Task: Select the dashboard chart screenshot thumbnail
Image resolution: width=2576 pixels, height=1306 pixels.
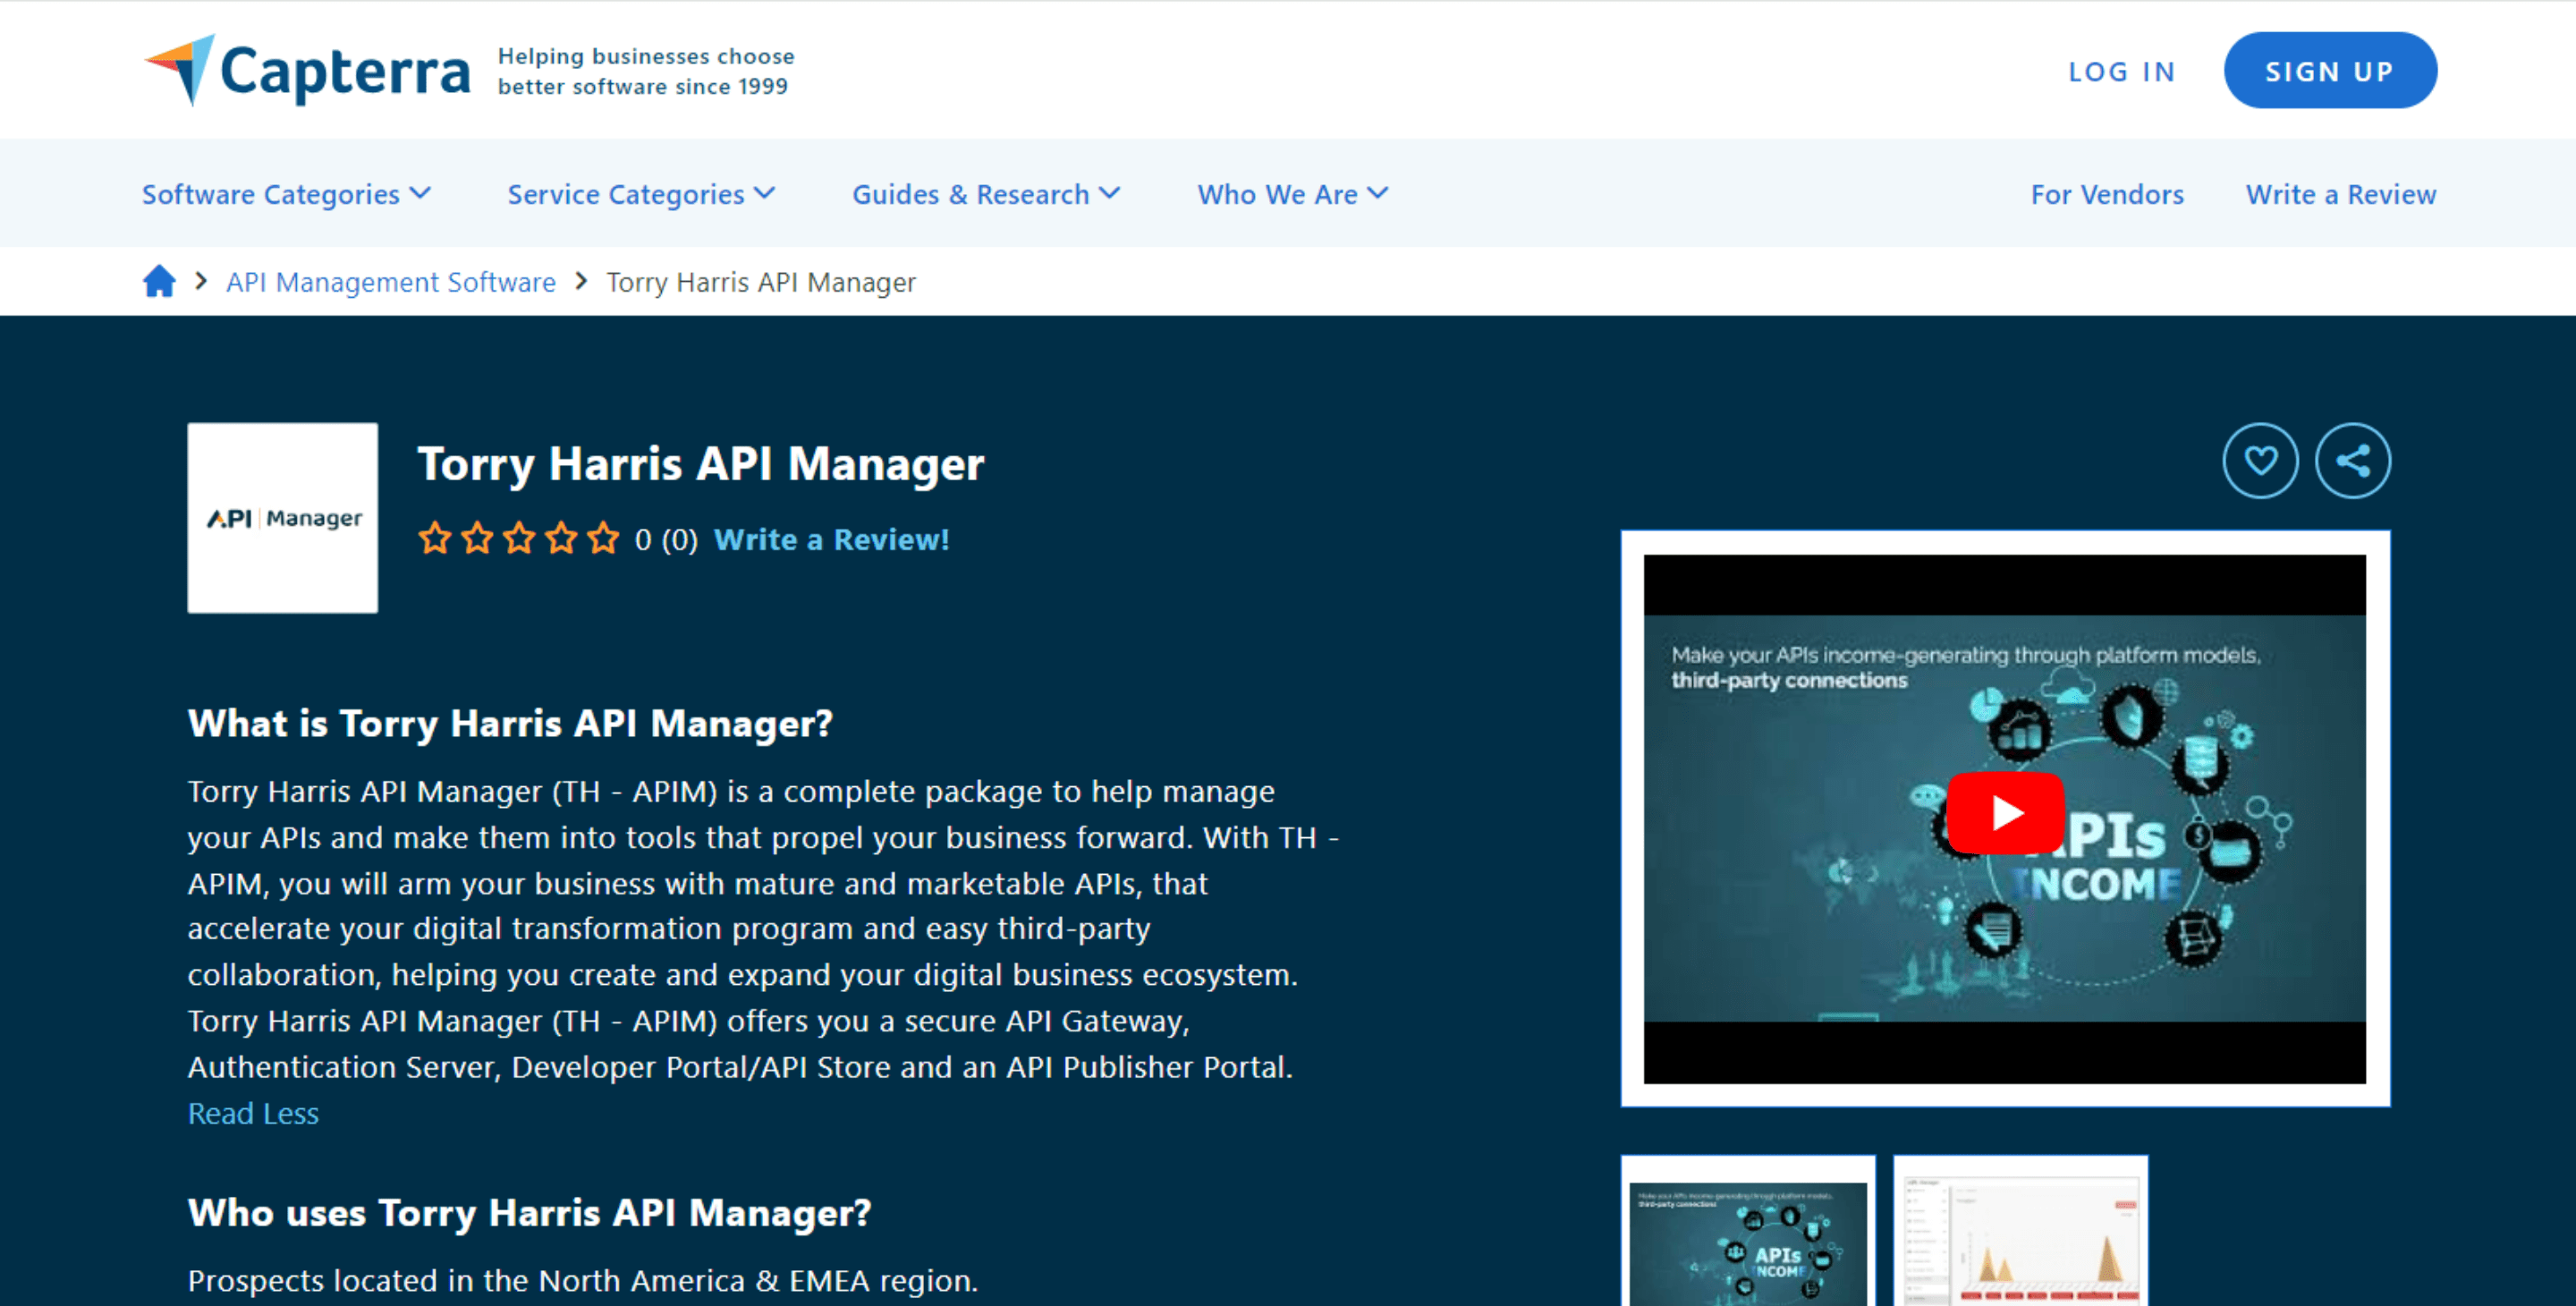Action: [2020, 1232]
